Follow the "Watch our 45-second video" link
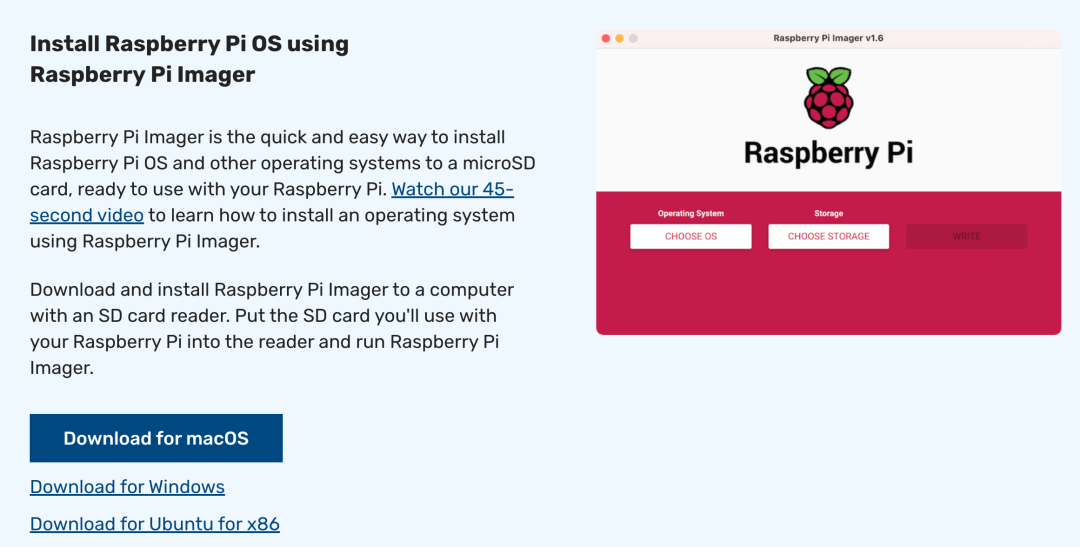Image resolution: width=1080 pixels, height=547 pixels. (x=453, y=189)
